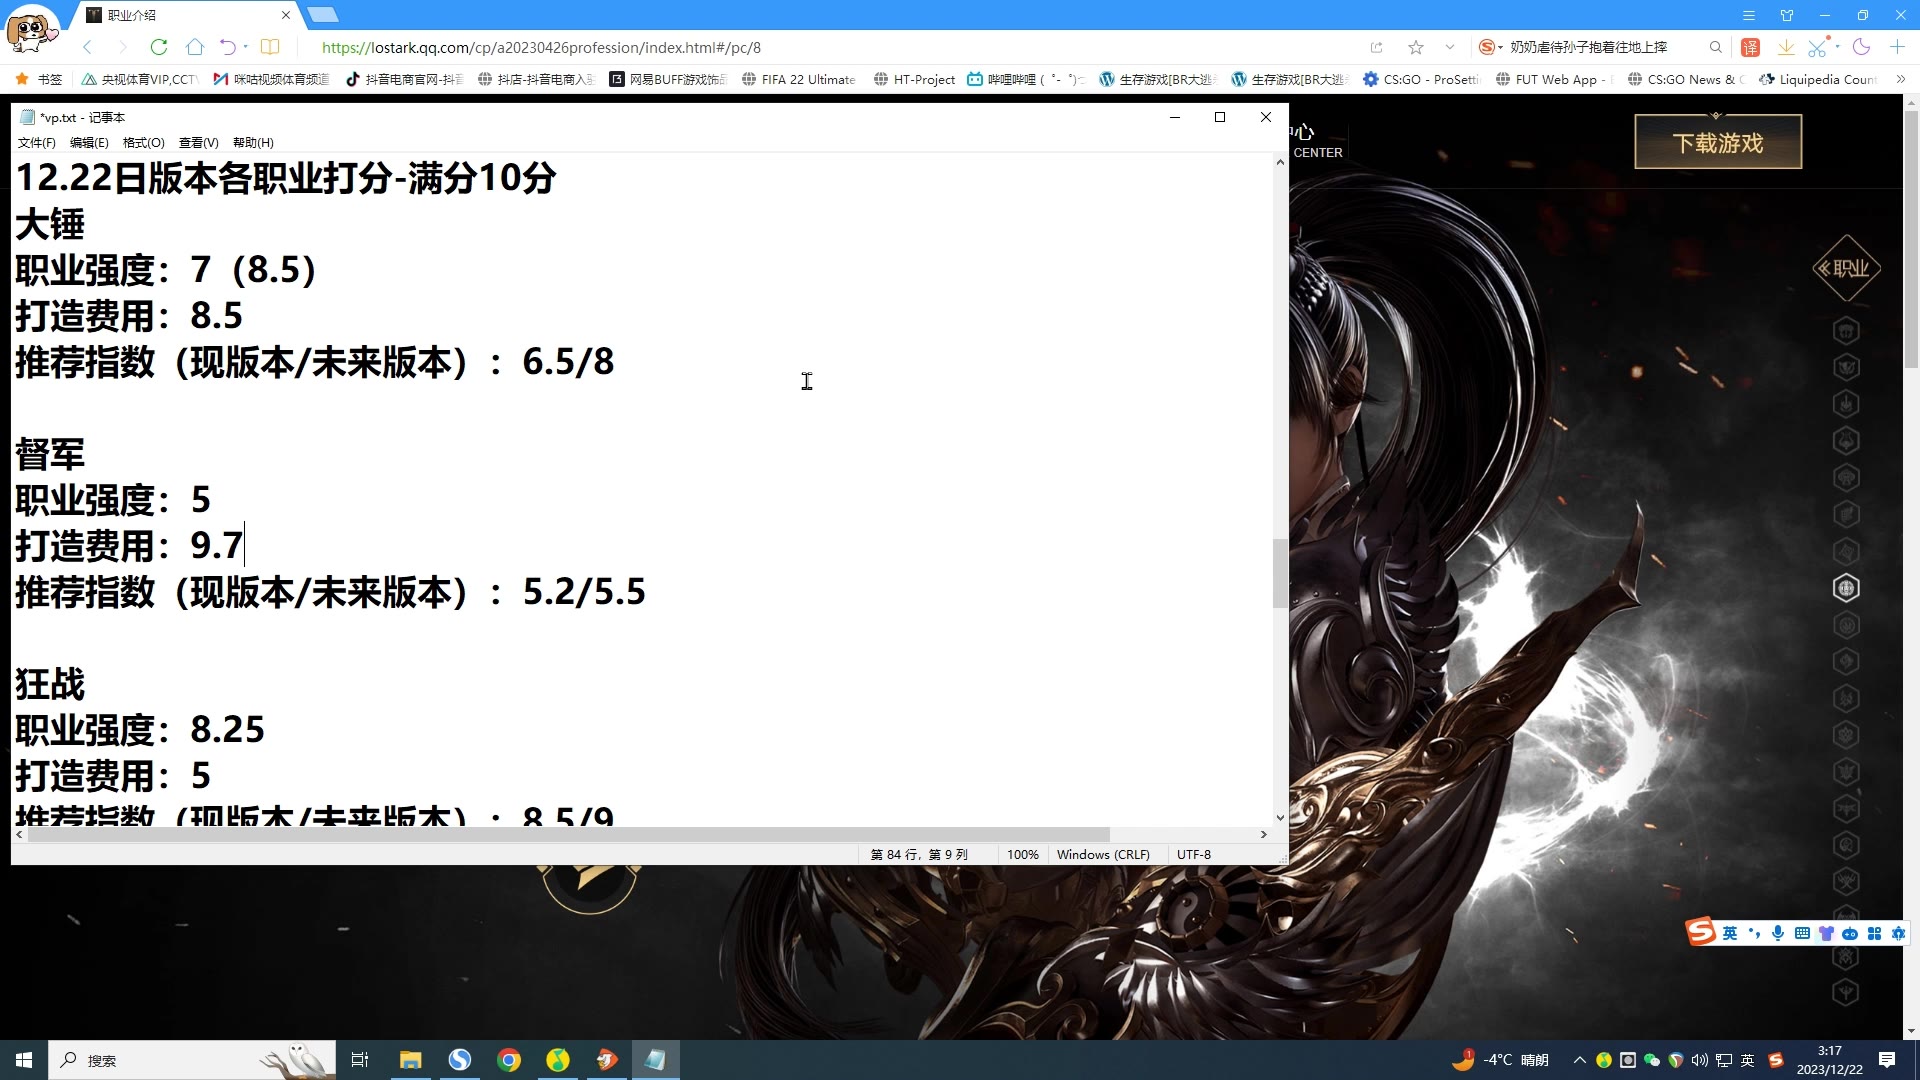Click the download icon in browser toolbar
The image size is (1920, 1080).
[x=1785, y=46]
